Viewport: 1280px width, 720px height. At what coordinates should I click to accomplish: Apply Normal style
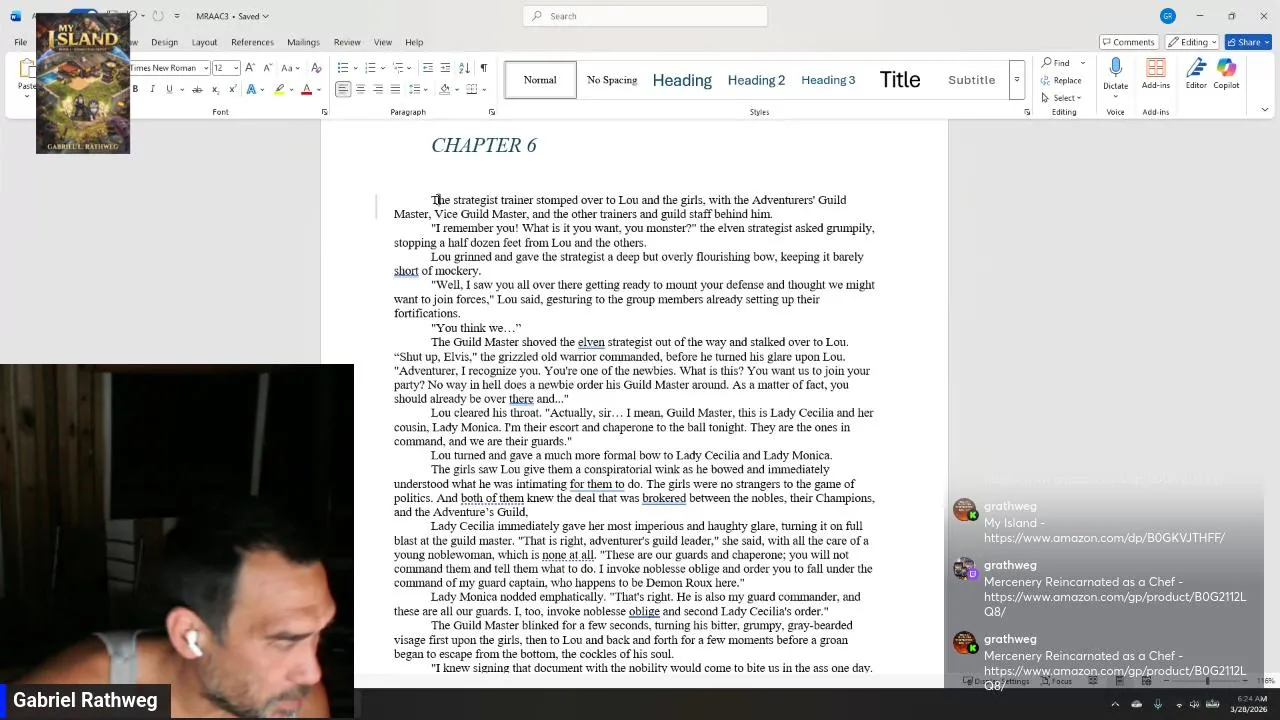[x=540, y=80]
